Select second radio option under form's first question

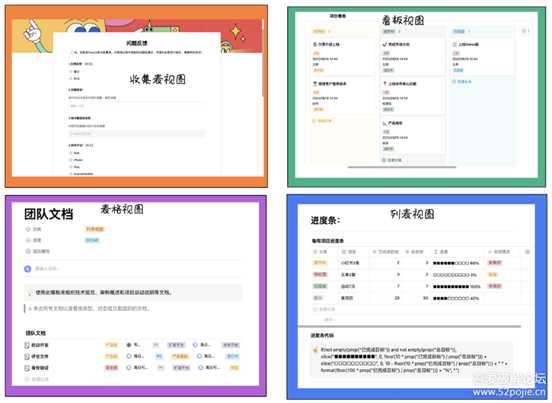tap(71, 78)
